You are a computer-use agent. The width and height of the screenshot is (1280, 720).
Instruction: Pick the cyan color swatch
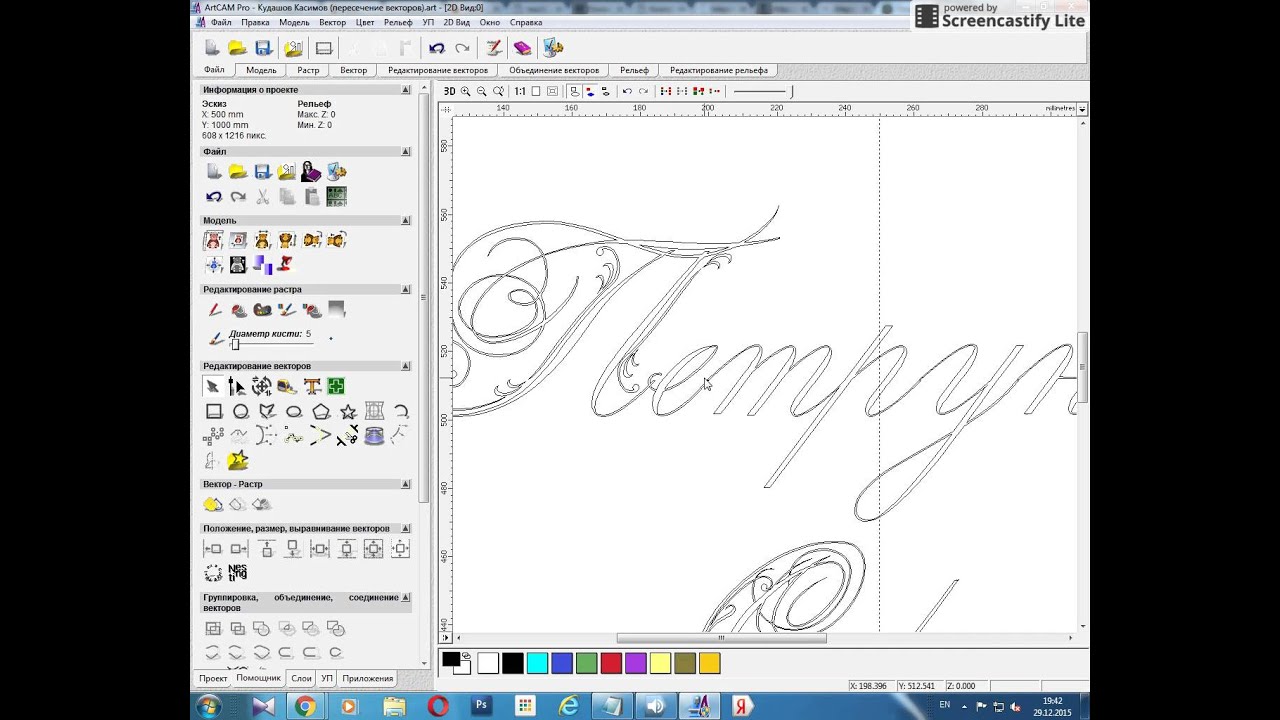tap(537, 663)
